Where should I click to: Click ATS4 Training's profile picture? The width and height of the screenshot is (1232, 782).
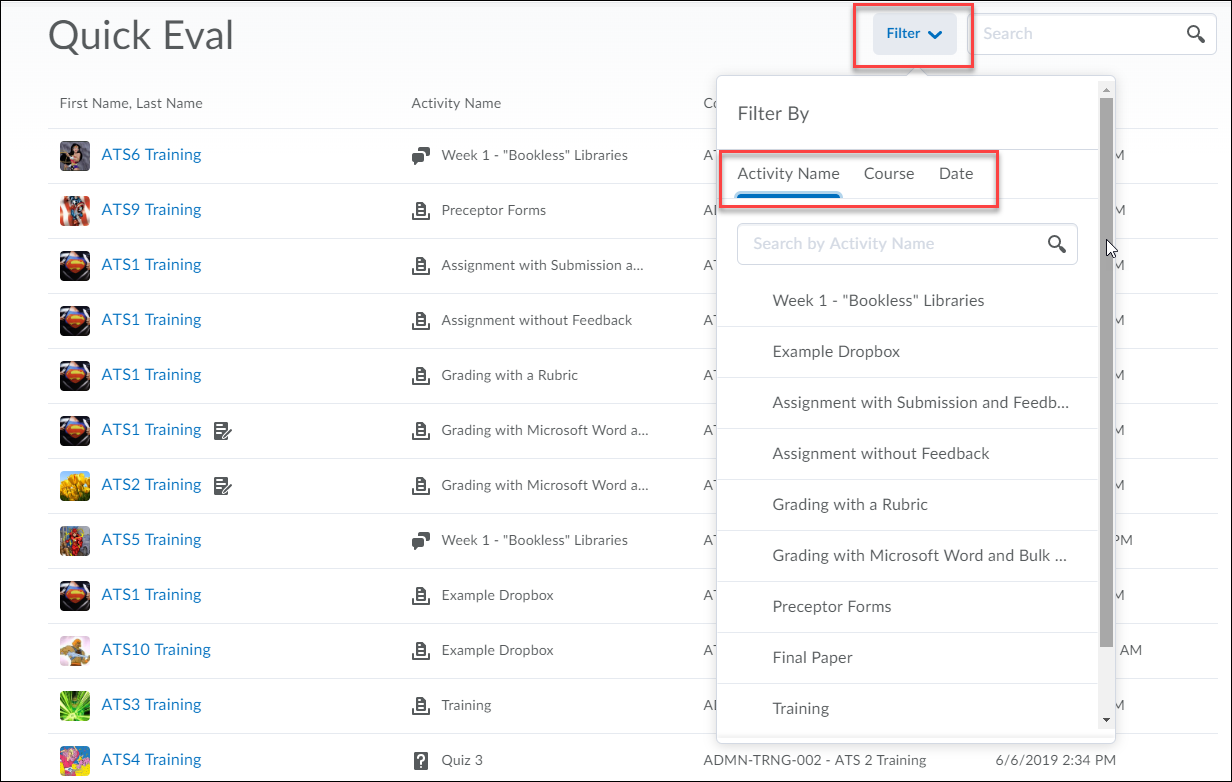(x=75, y=759)
